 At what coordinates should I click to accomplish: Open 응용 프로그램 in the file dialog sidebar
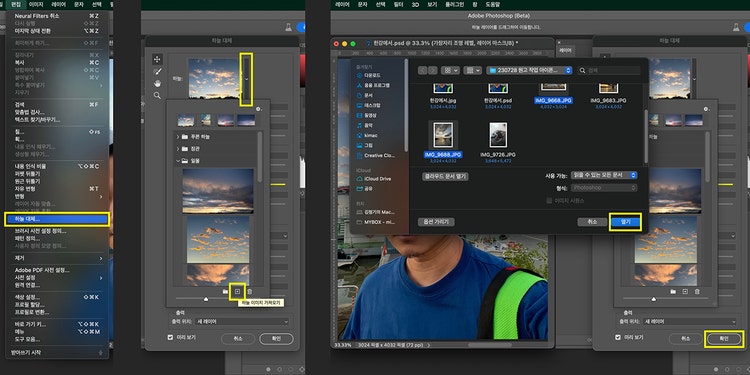(x=373, y=85)
